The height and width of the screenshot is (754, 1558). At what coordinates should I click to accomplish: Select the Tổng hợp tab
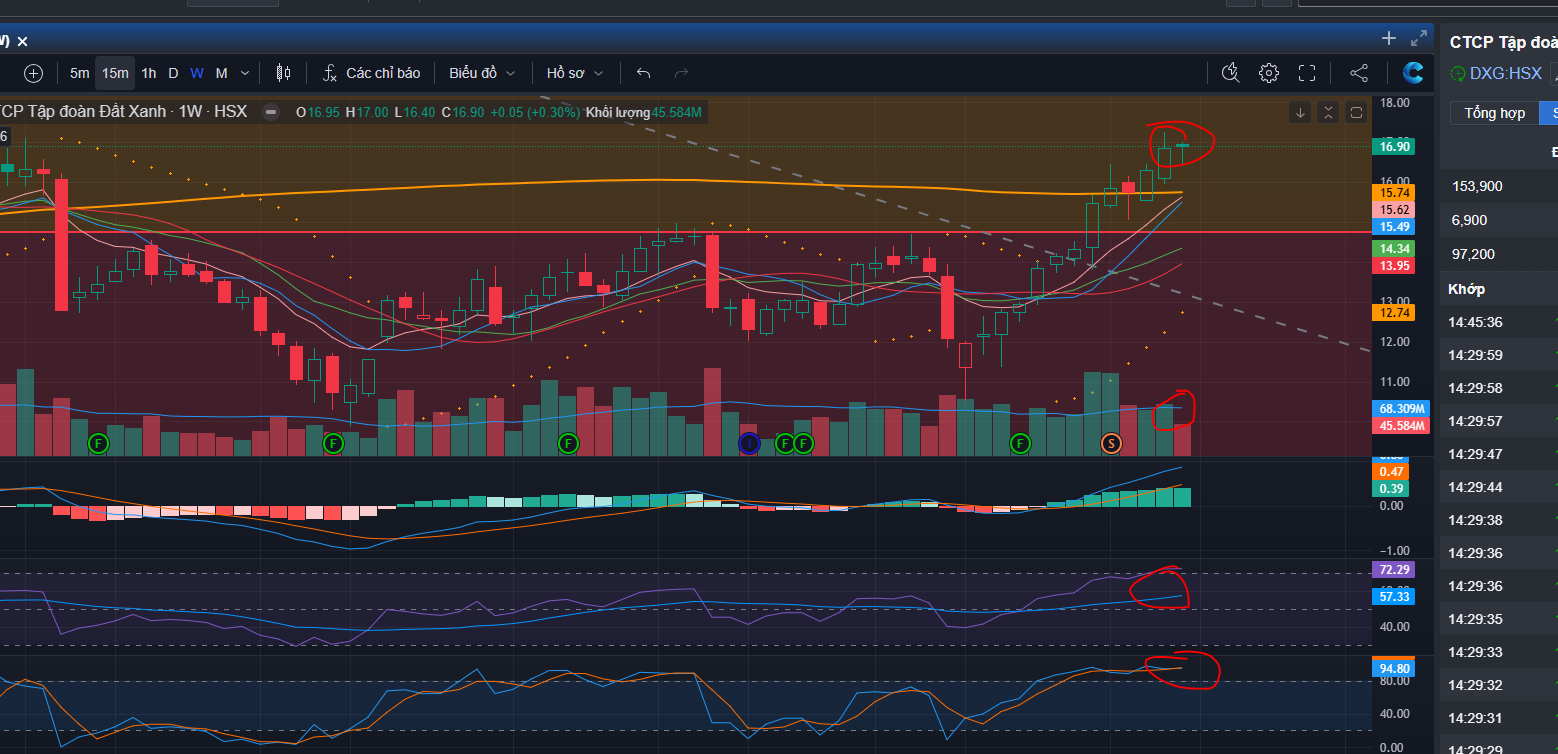coord(1495,113)
